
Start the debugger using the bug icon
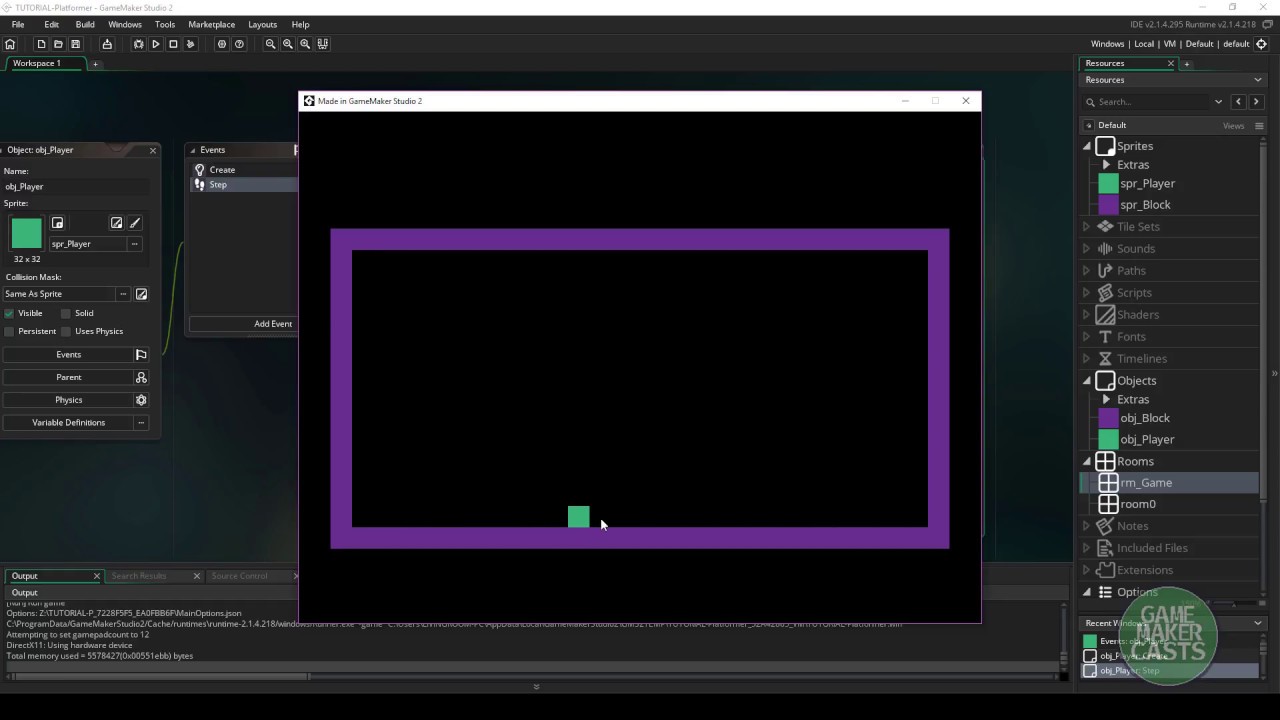click(x=139, y=44)
